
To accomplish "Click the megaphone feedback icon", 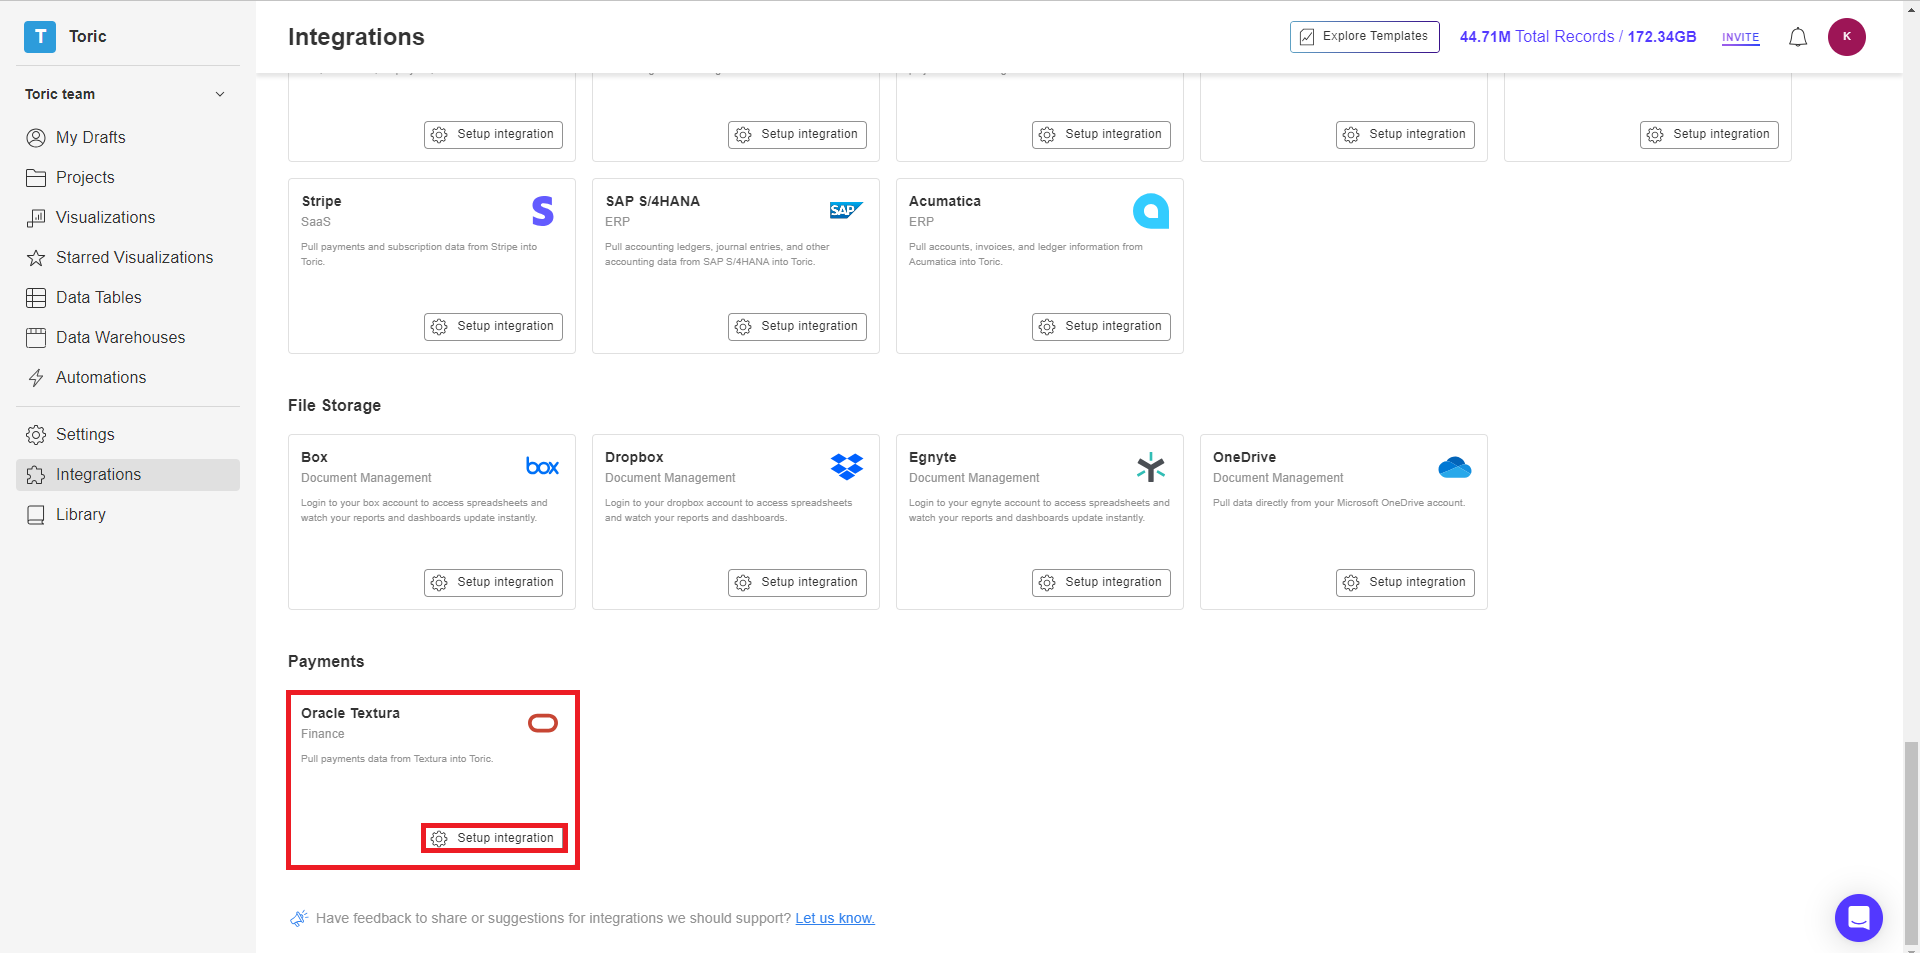I will click(298, 918).
